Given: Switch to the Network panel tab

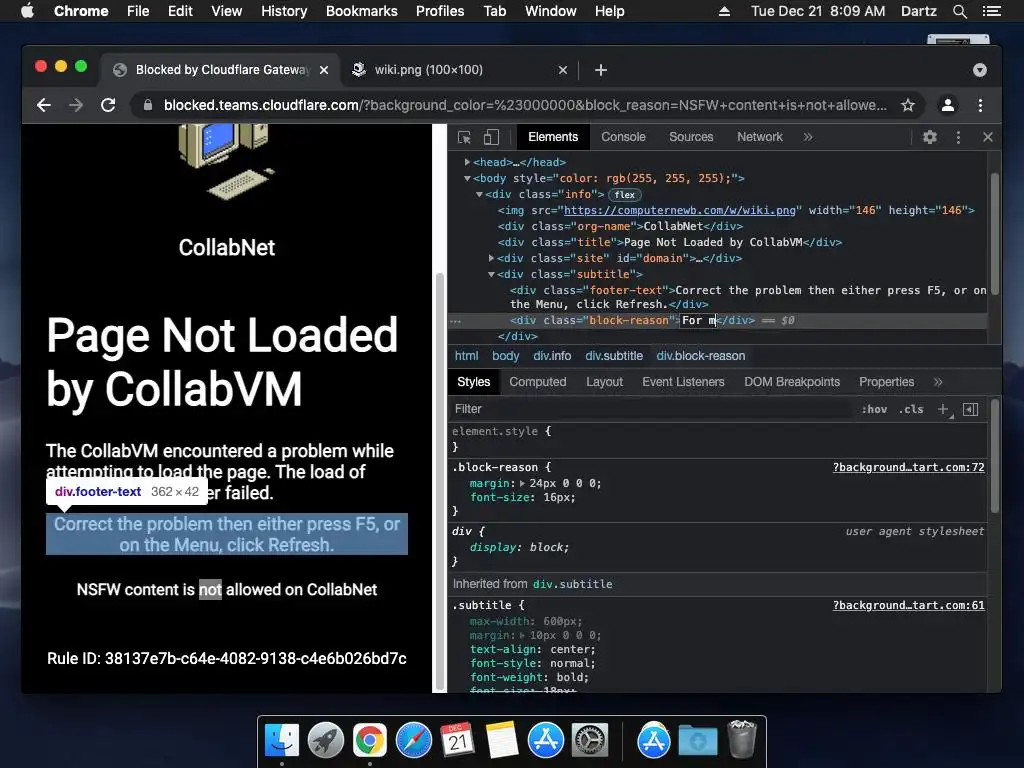Looking at the screenshot, I should (x=760, y=137).
